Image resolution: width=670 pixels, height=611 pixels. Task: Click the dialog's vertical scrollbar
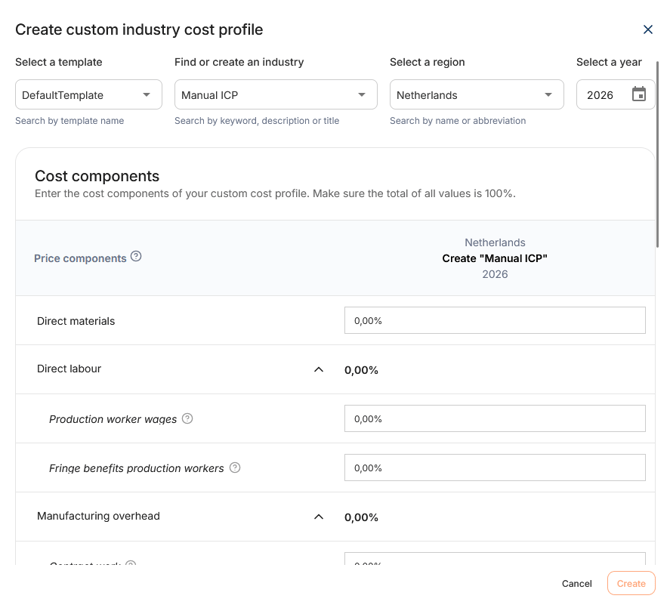[657, 154]
